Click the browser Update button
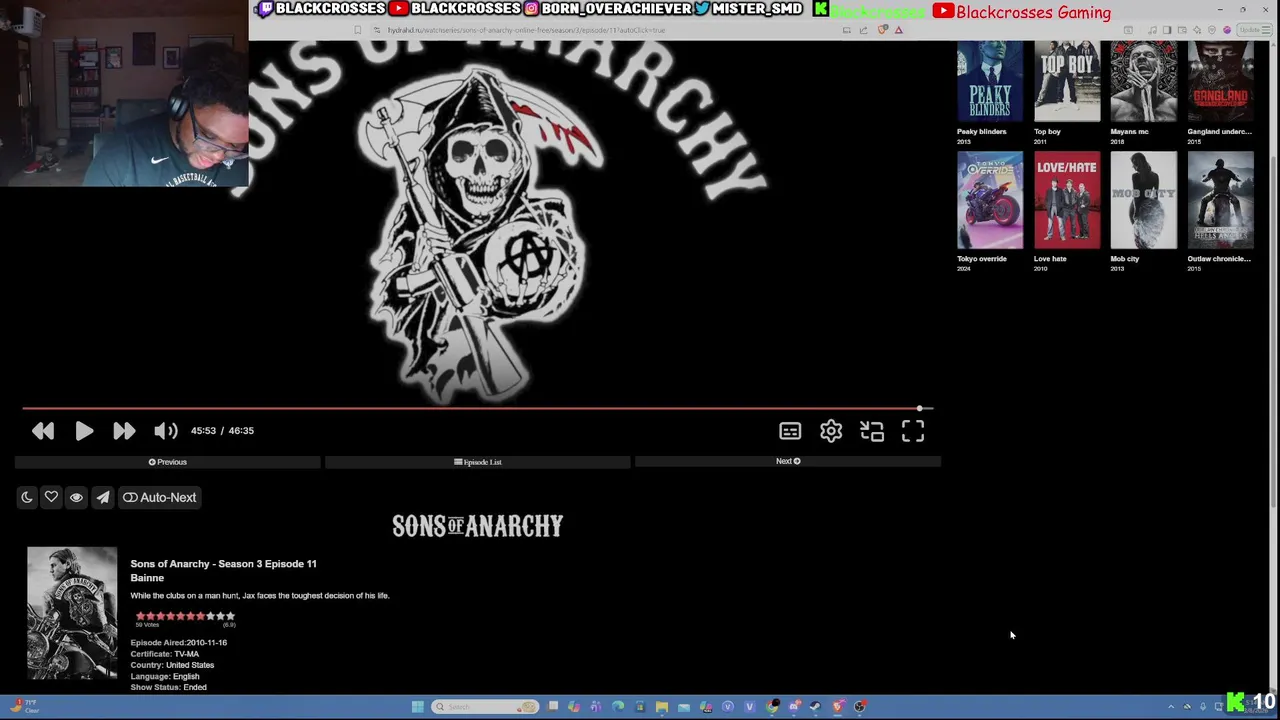 point(1254,30)
